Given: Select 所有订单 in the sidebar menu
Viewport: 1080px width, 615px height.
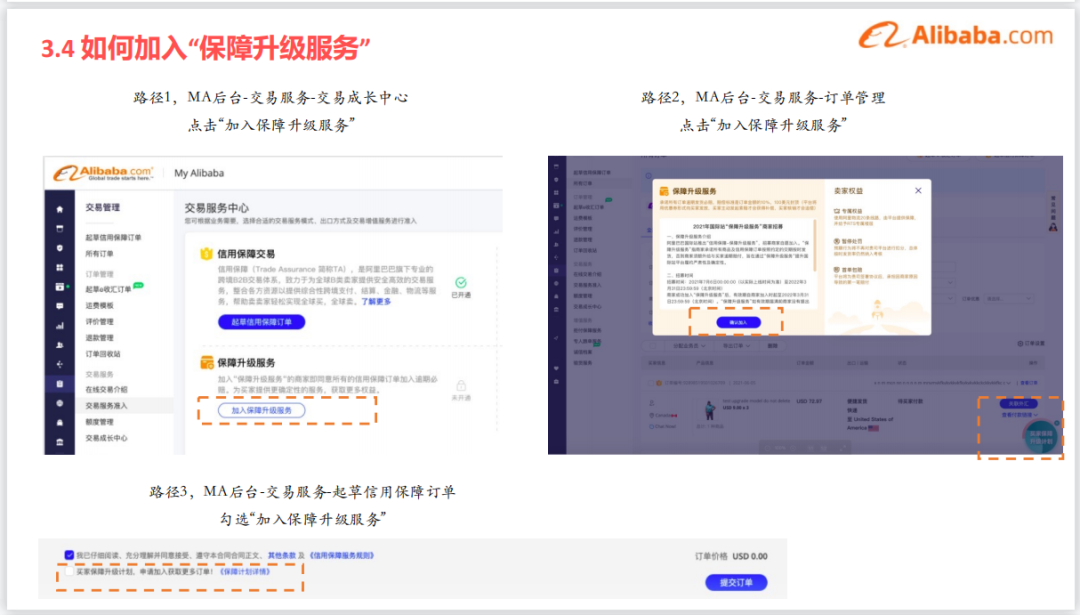Looking at the screenshot, I should pyautogui.click(x=97, y=254).
